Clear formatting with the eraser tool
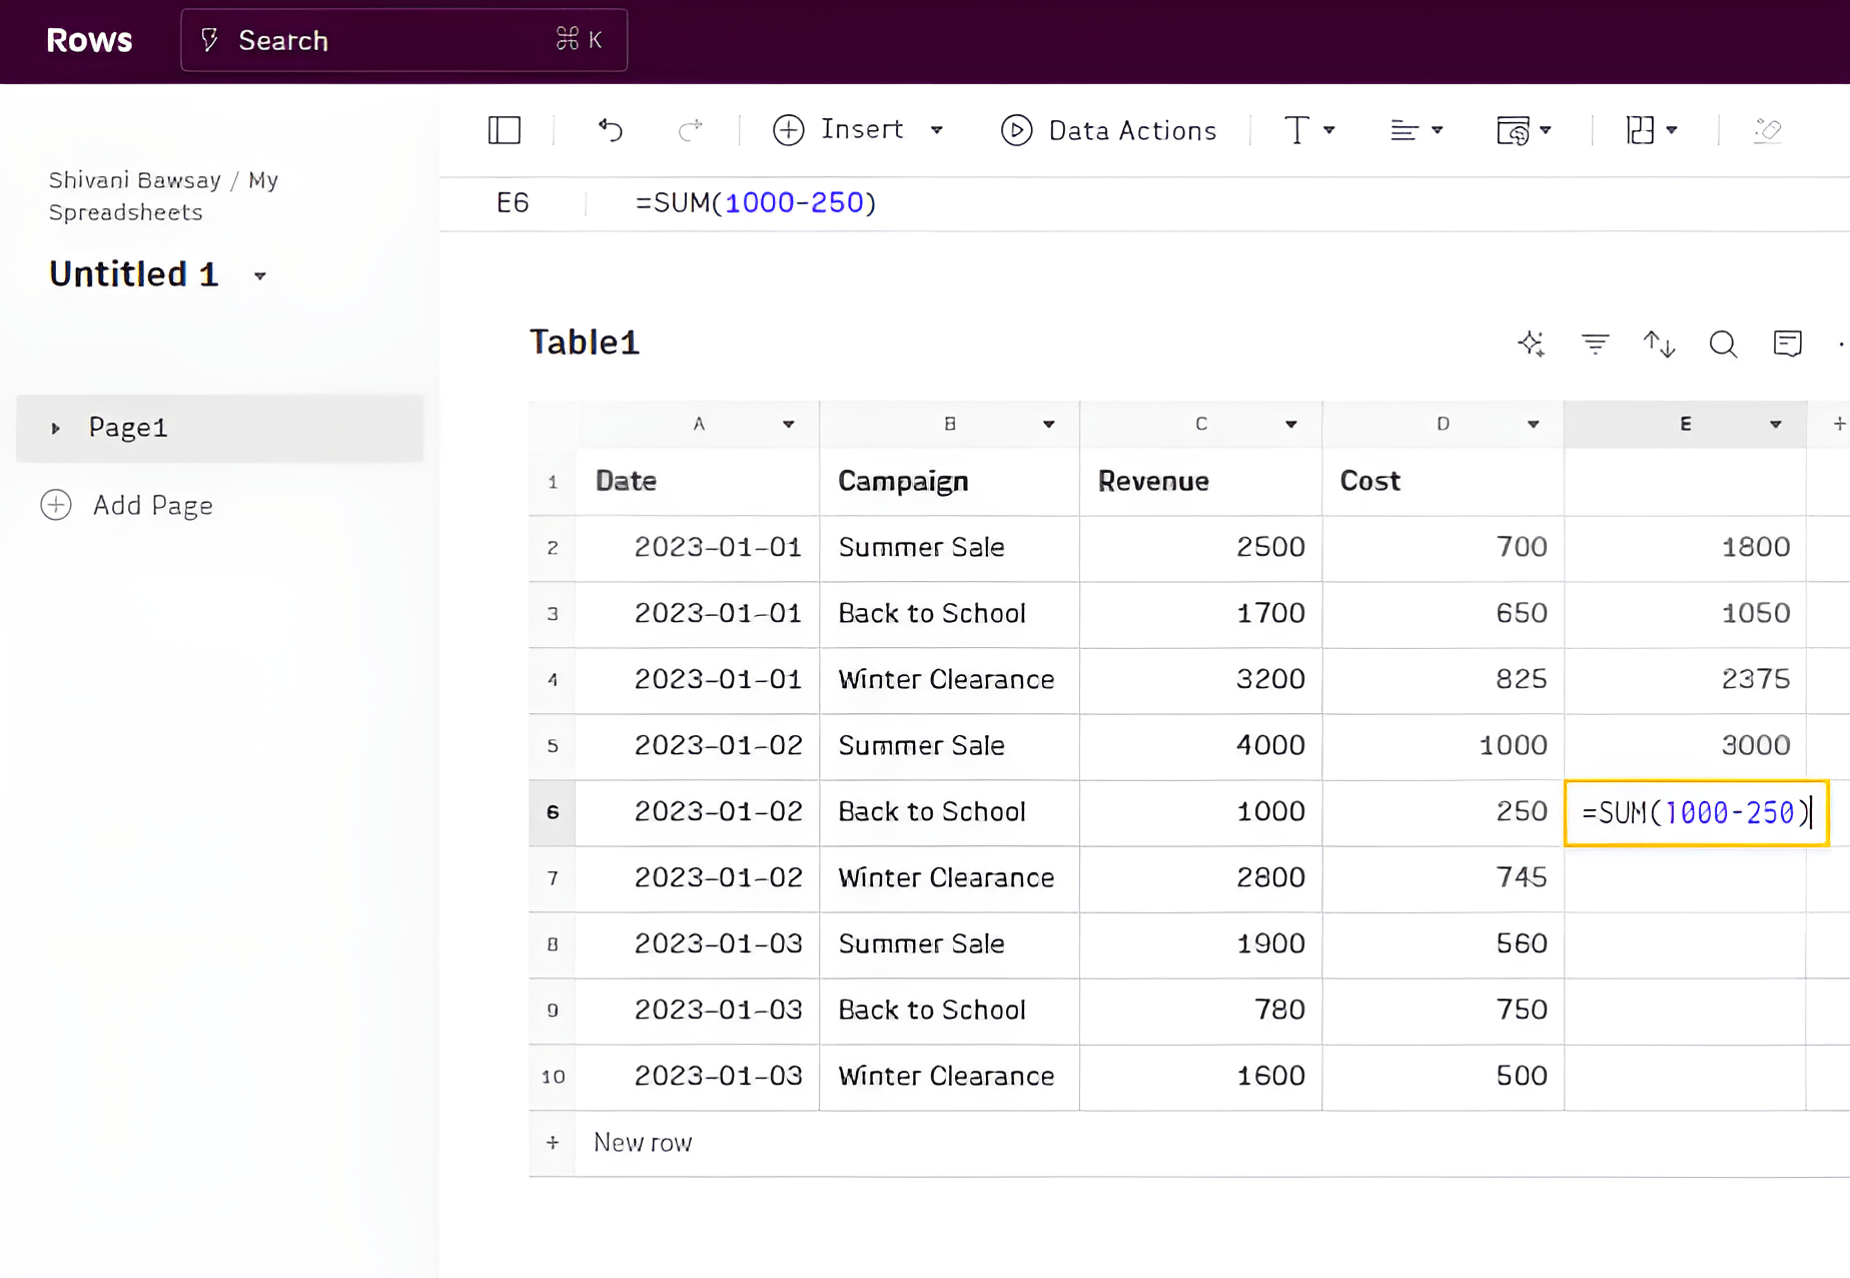 click(1768, 130)
